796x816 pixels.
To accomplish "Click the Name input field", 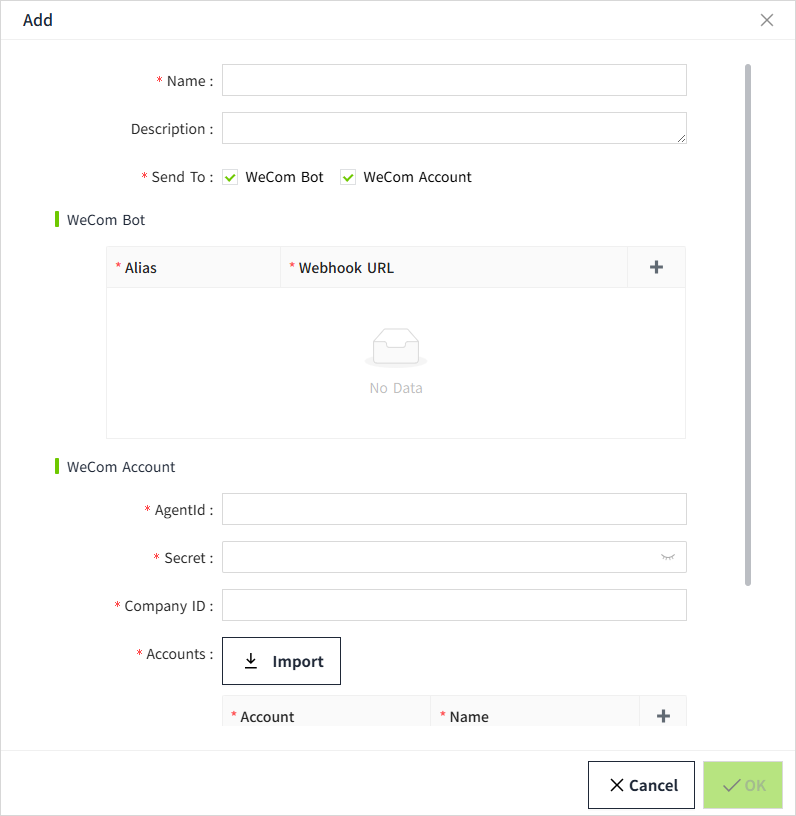I will pyautogui.click(x=454, y=80).
